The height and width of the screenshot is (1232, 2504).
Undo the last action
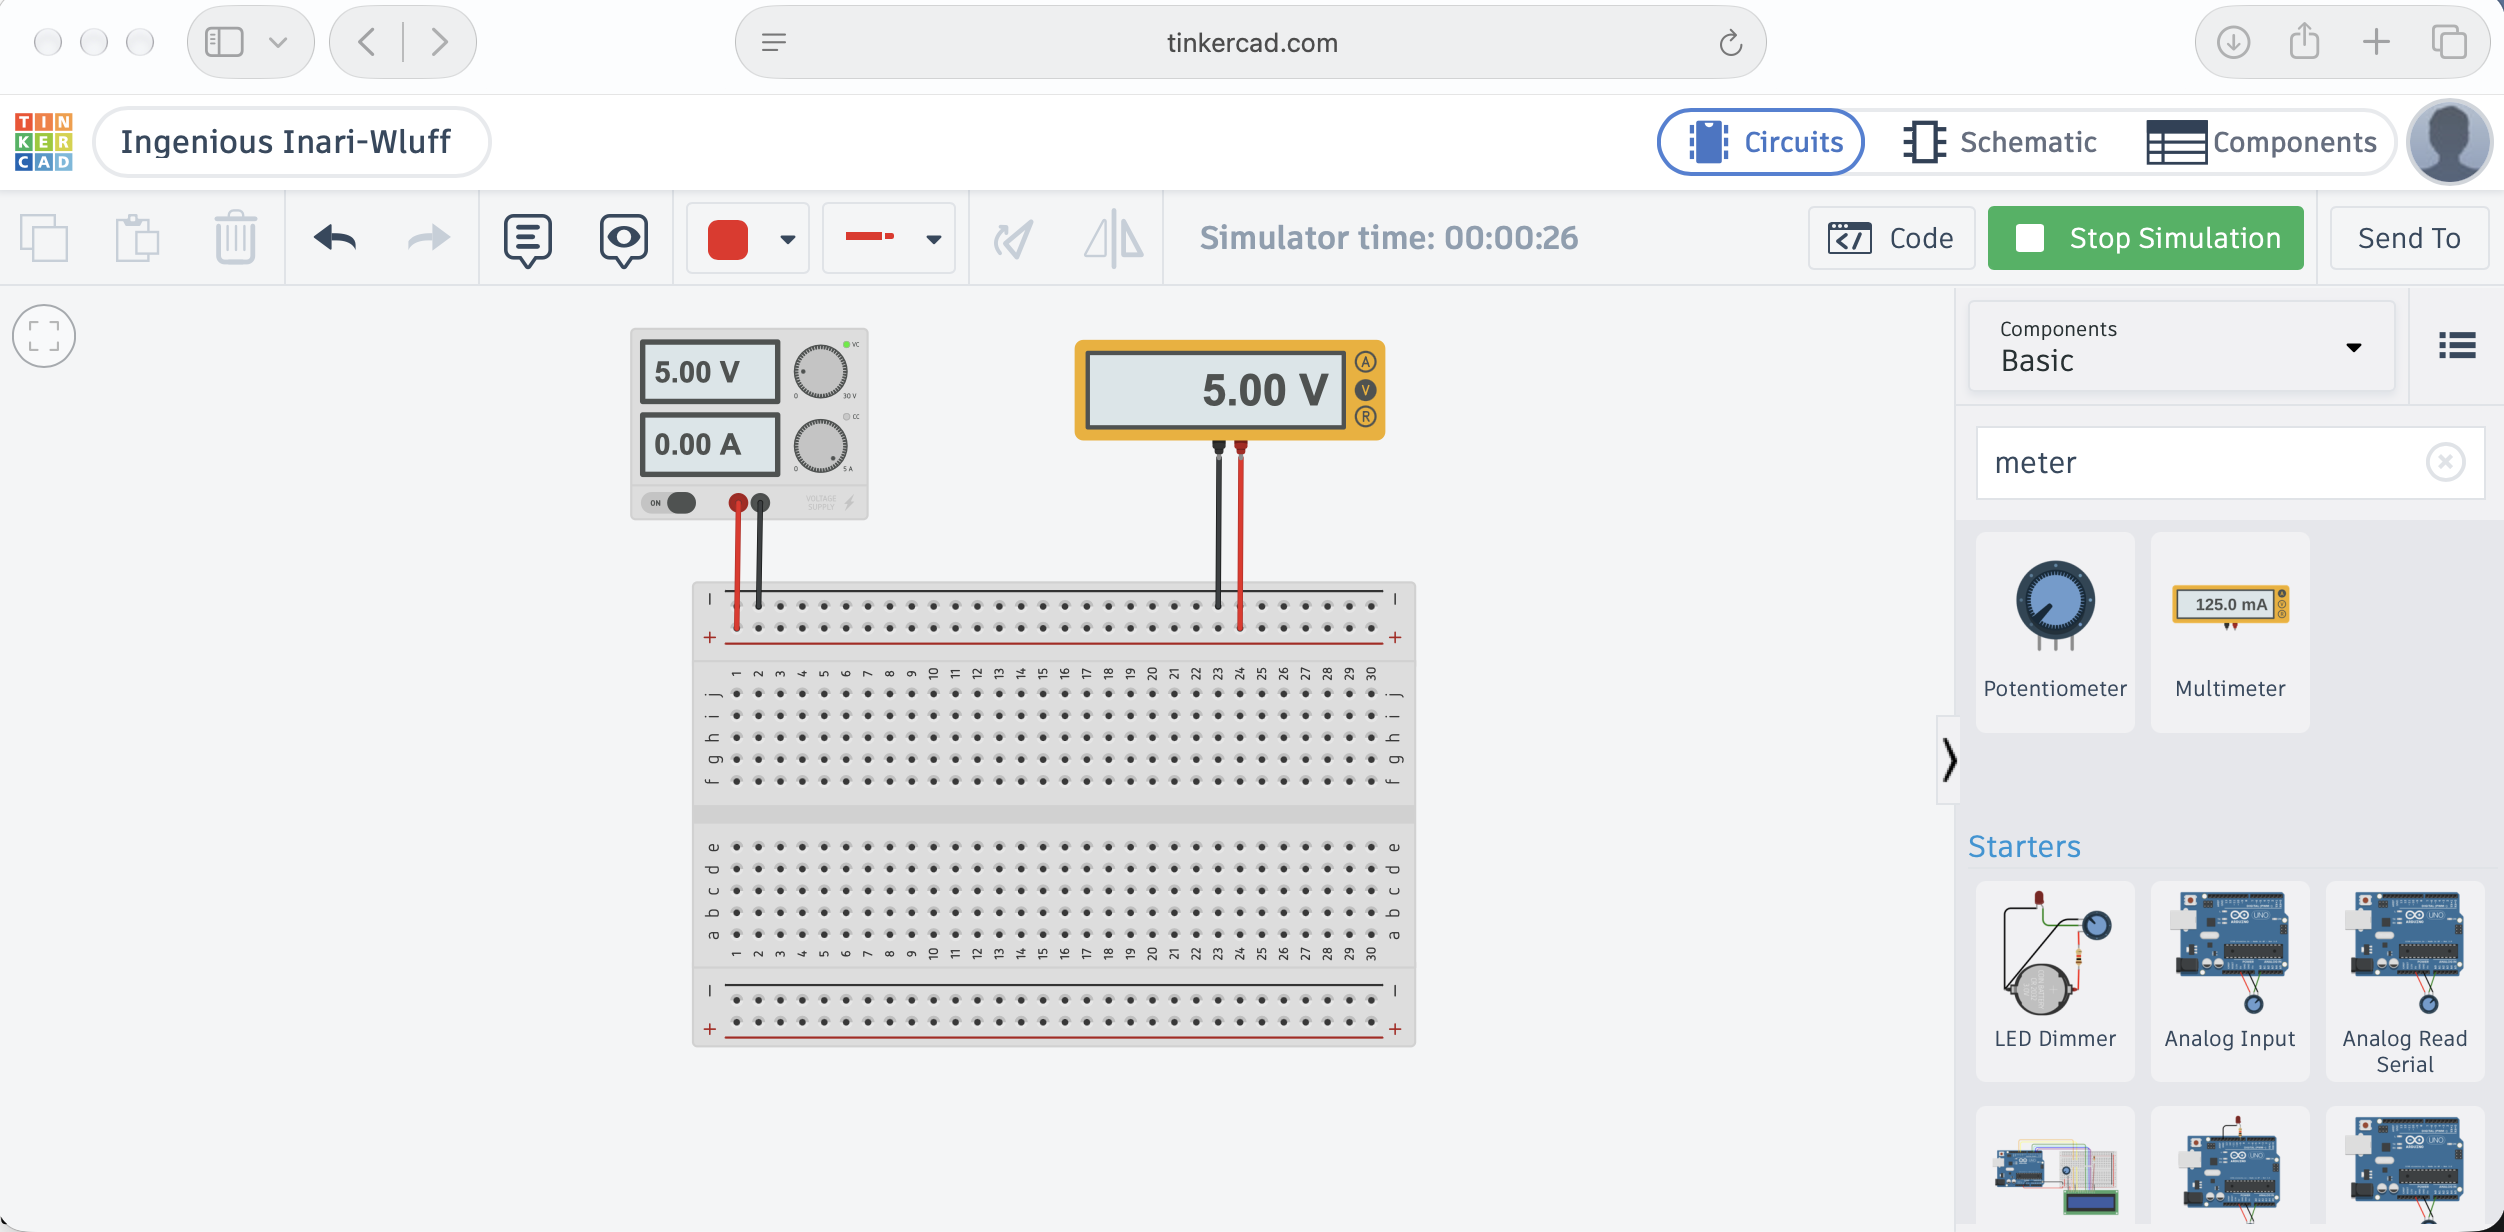334,238
